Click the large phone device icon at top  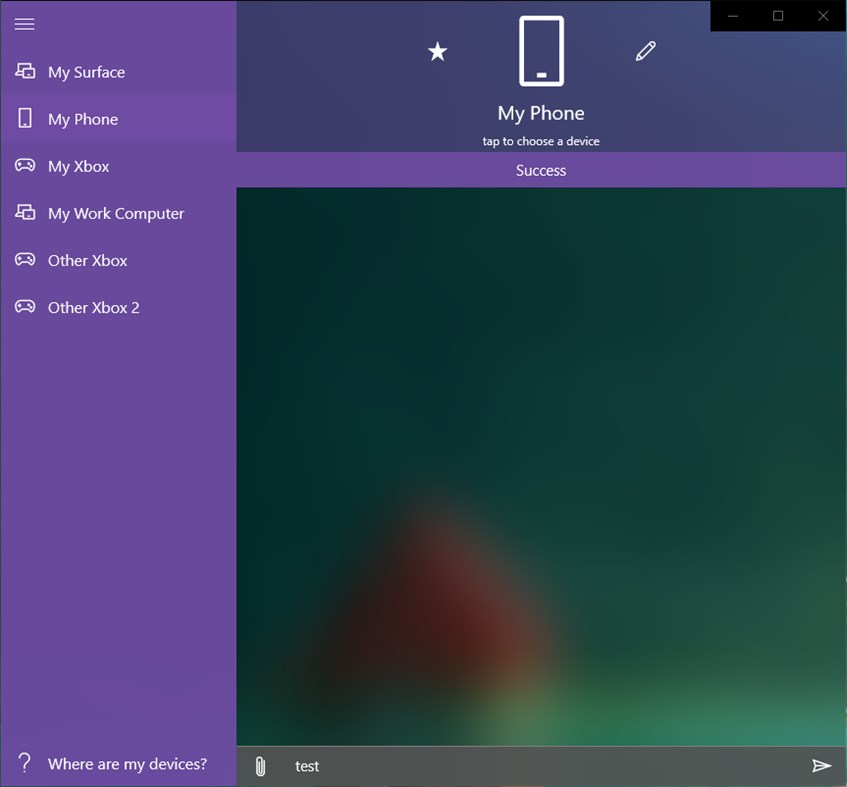coord(540,50)
